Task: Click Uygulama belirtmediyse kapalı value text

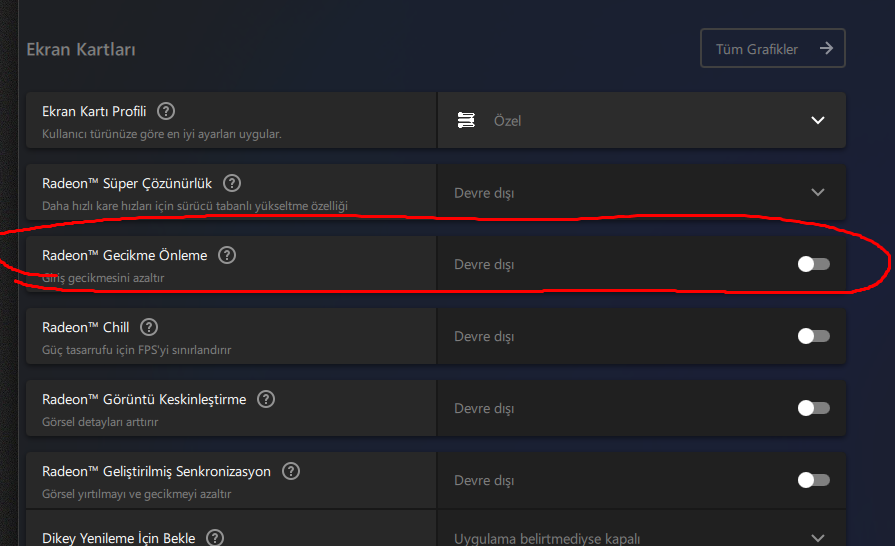Action: click(x=547, y=539)
